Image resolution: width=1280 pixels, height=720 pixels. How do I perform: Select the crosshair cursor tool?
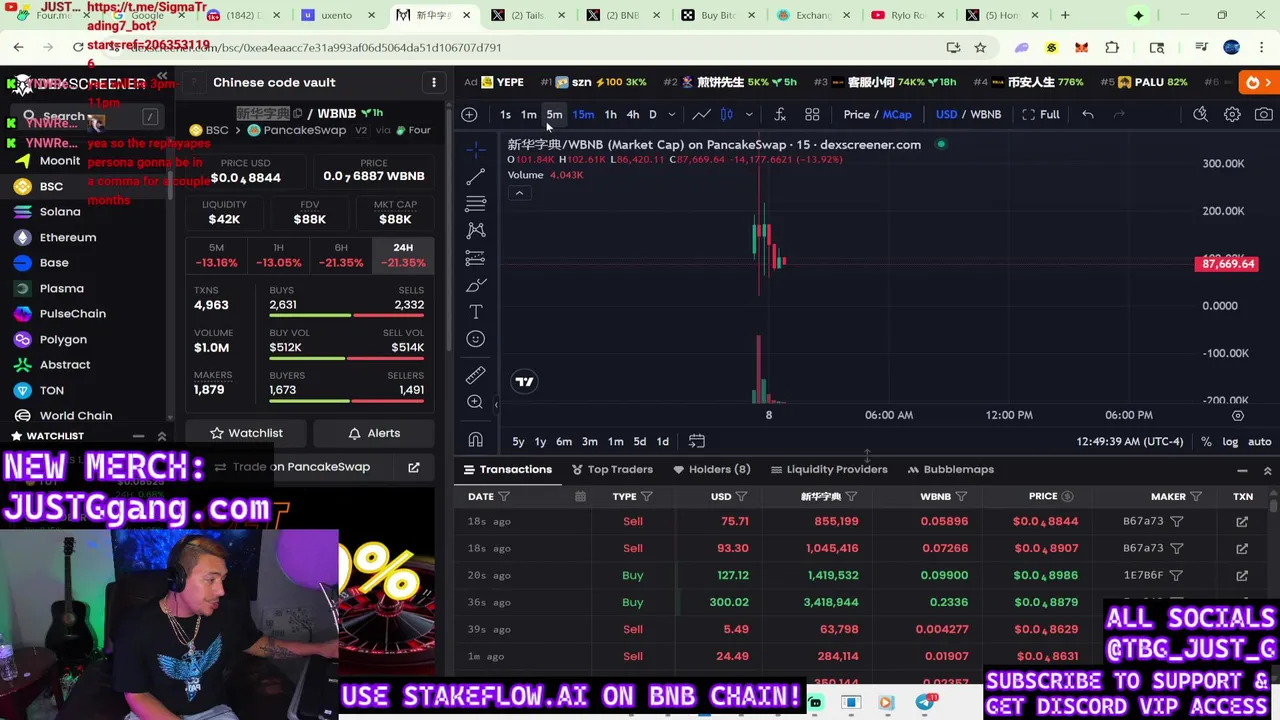click(476, 149)
